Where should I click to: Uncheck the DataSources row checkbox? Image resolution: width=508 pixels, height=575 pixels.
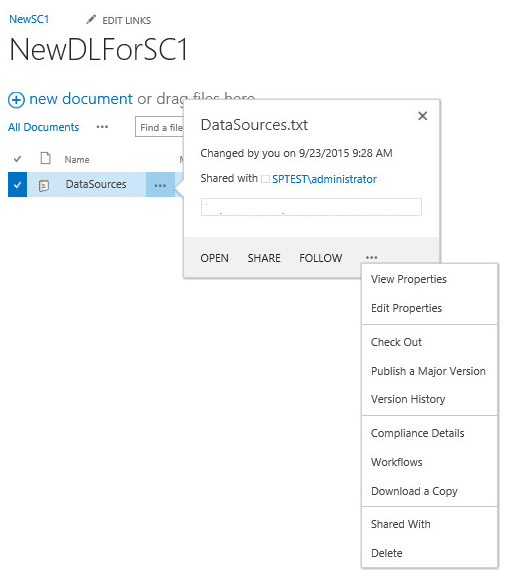pos(17,185)
